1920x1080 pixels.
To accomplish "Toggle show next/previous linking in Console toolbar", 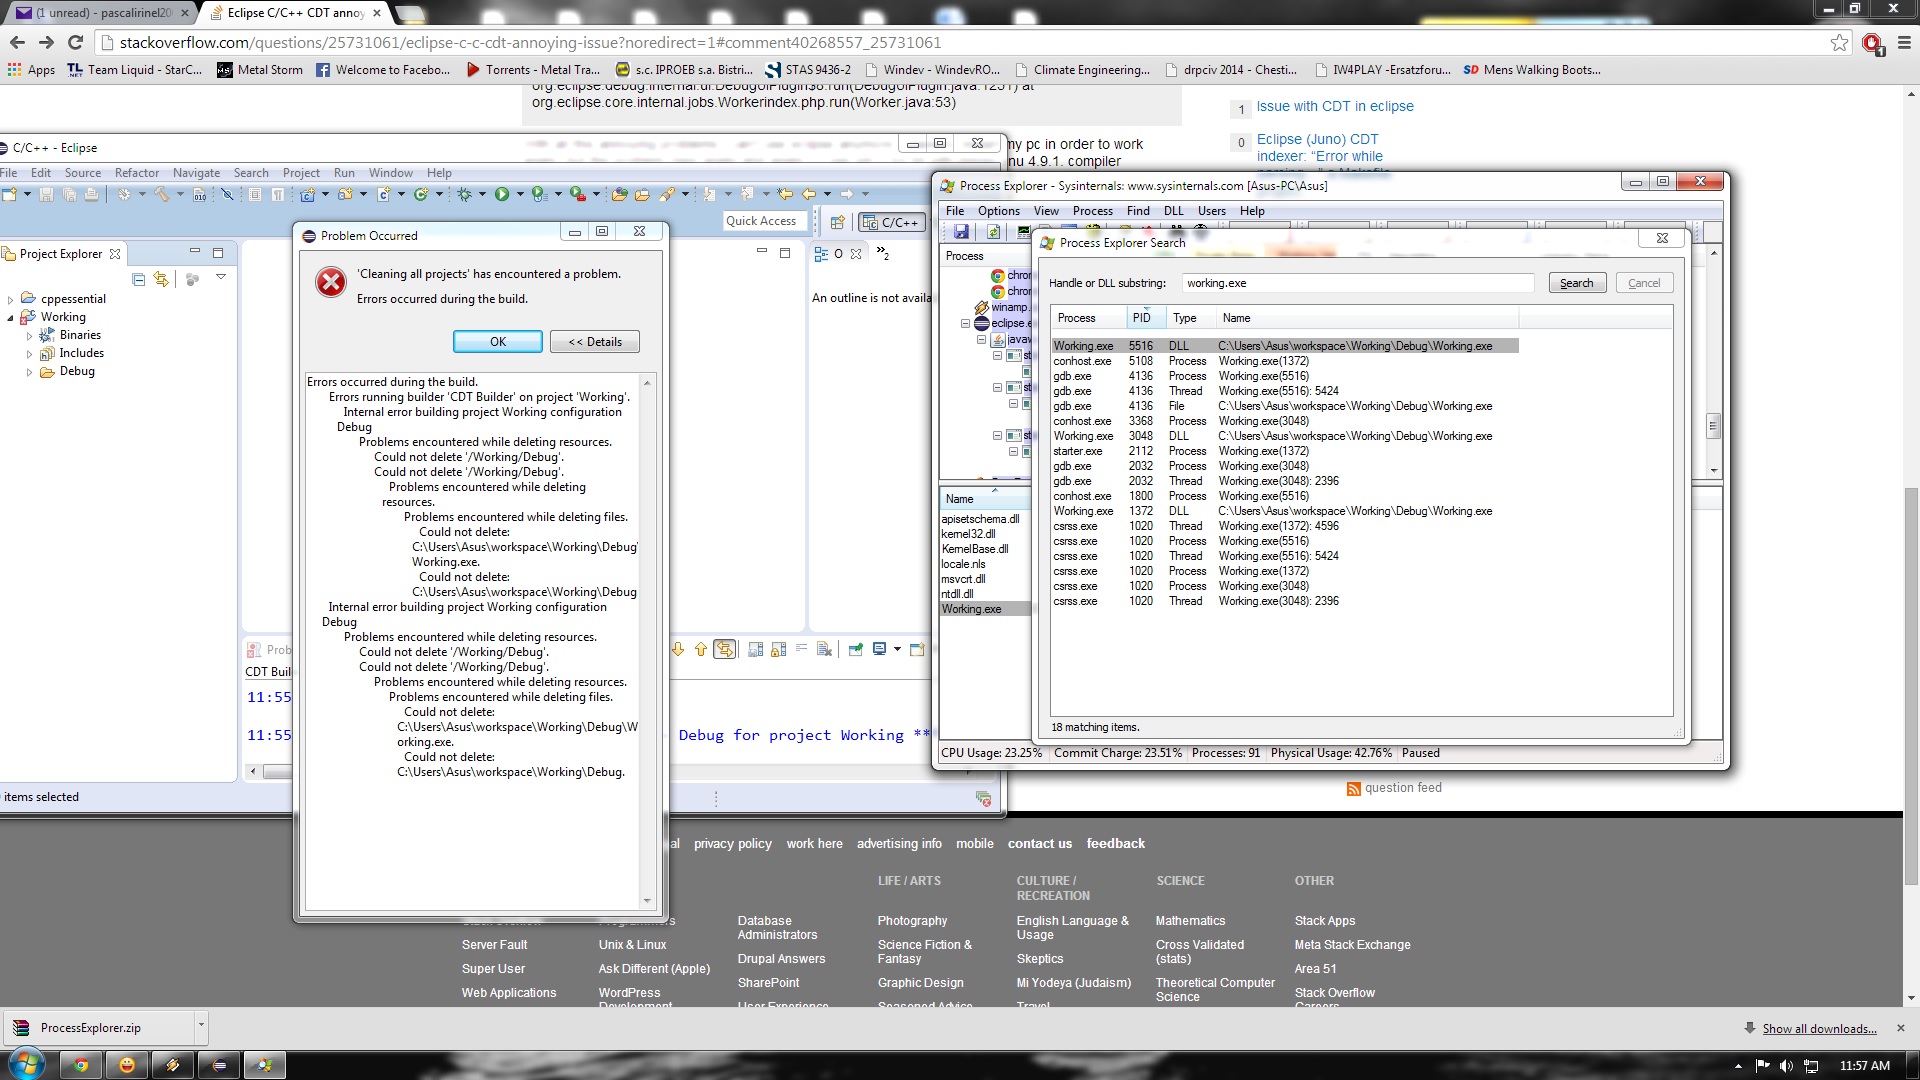I will 725,650.
